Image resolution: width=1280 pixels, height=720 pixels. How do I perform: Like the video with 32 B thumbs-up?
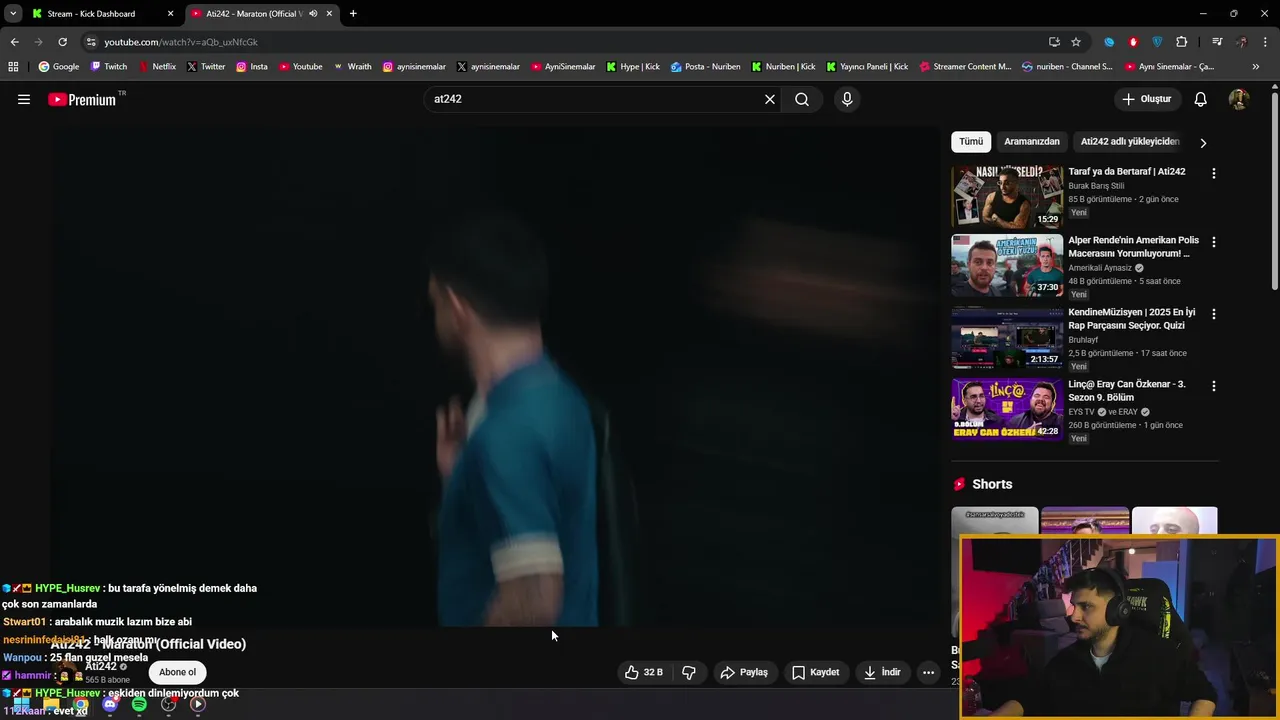tap(643, 672)
